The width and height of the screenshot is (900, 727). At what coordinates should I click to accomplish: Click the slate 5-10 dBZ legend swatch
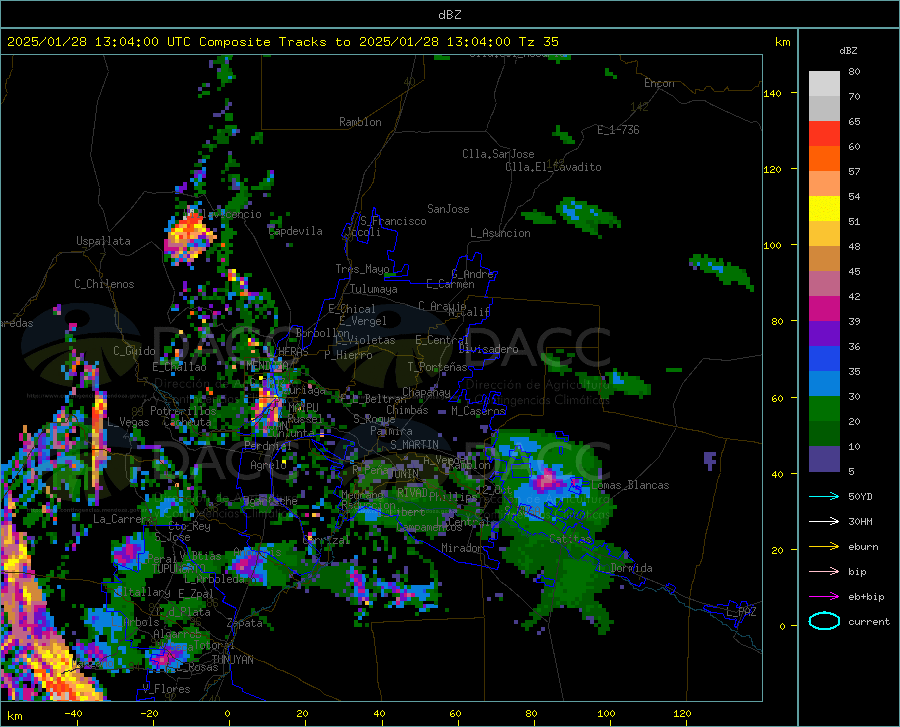click(x=824, y=459)
